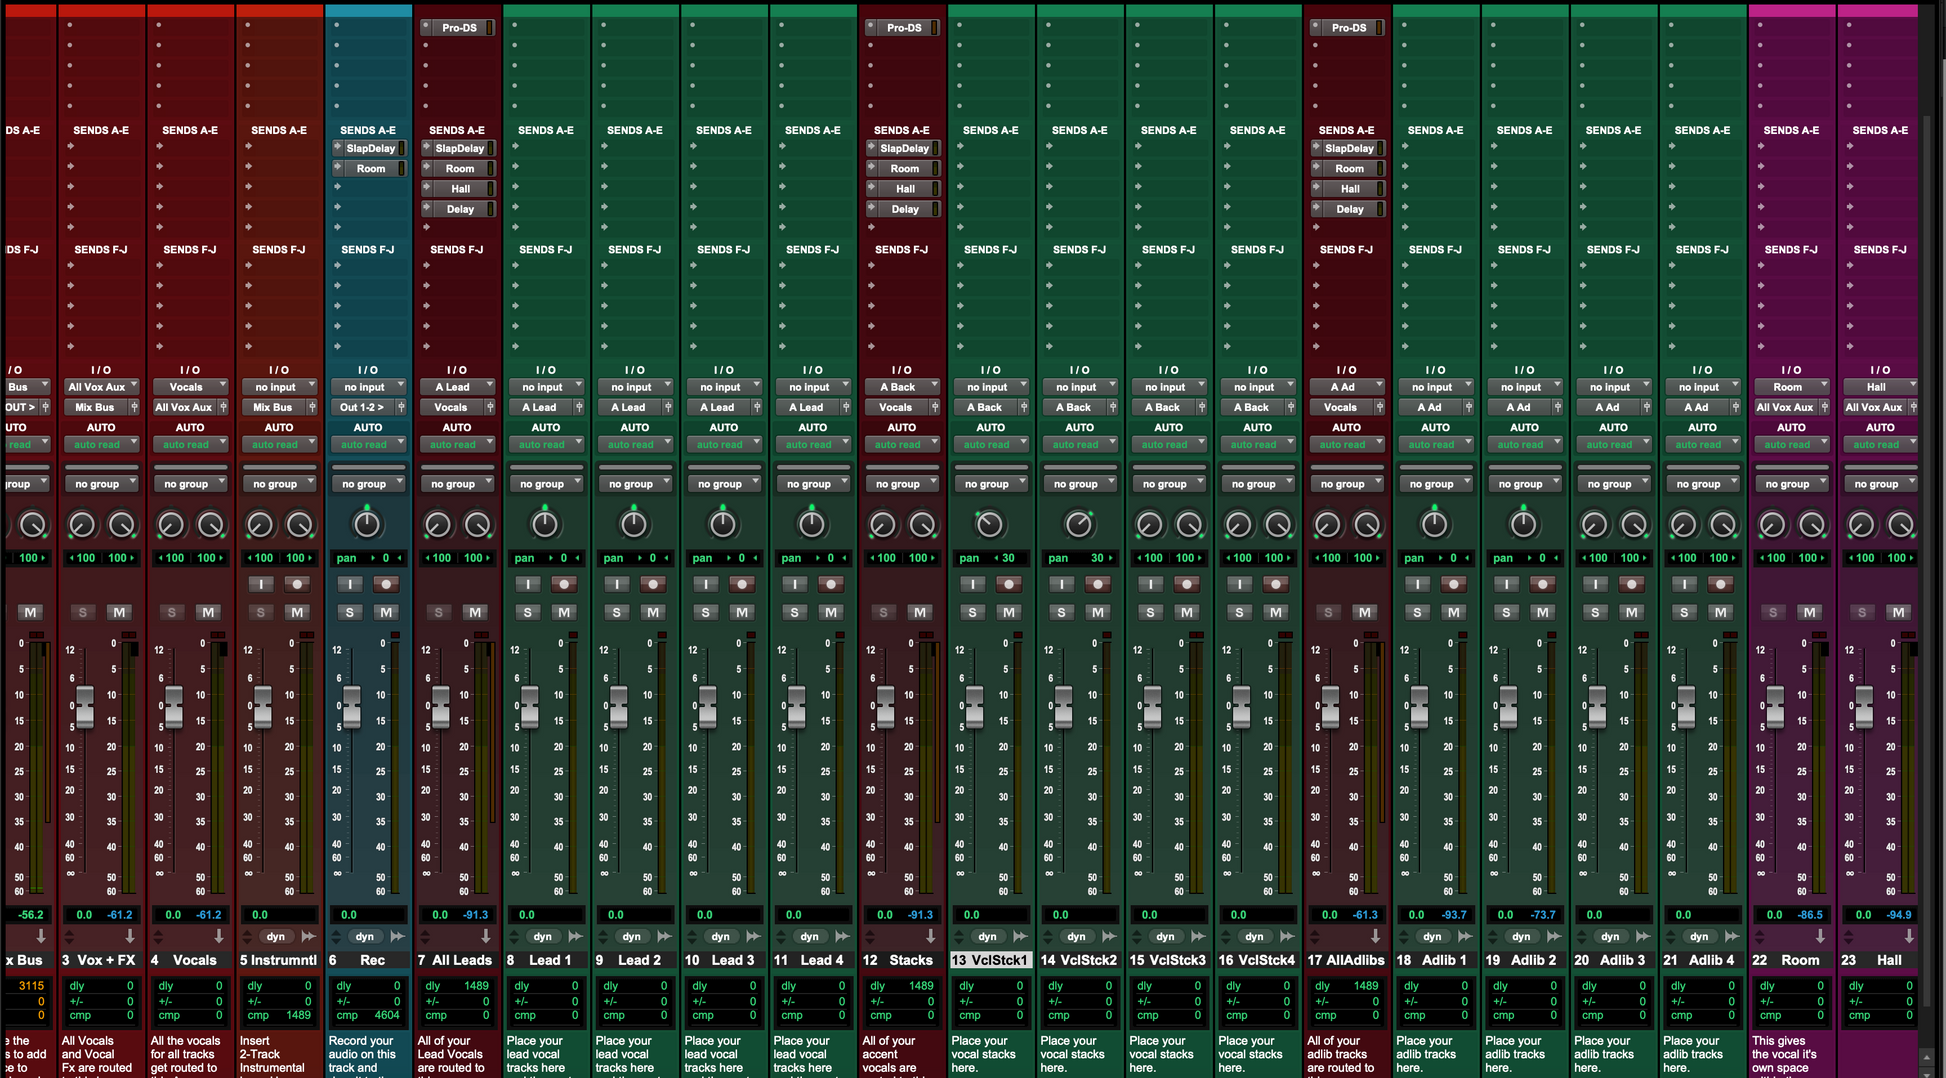Click the pan knob on Lead 3
This screenshot has width=1946, height=1078.
tap(722, 524)
